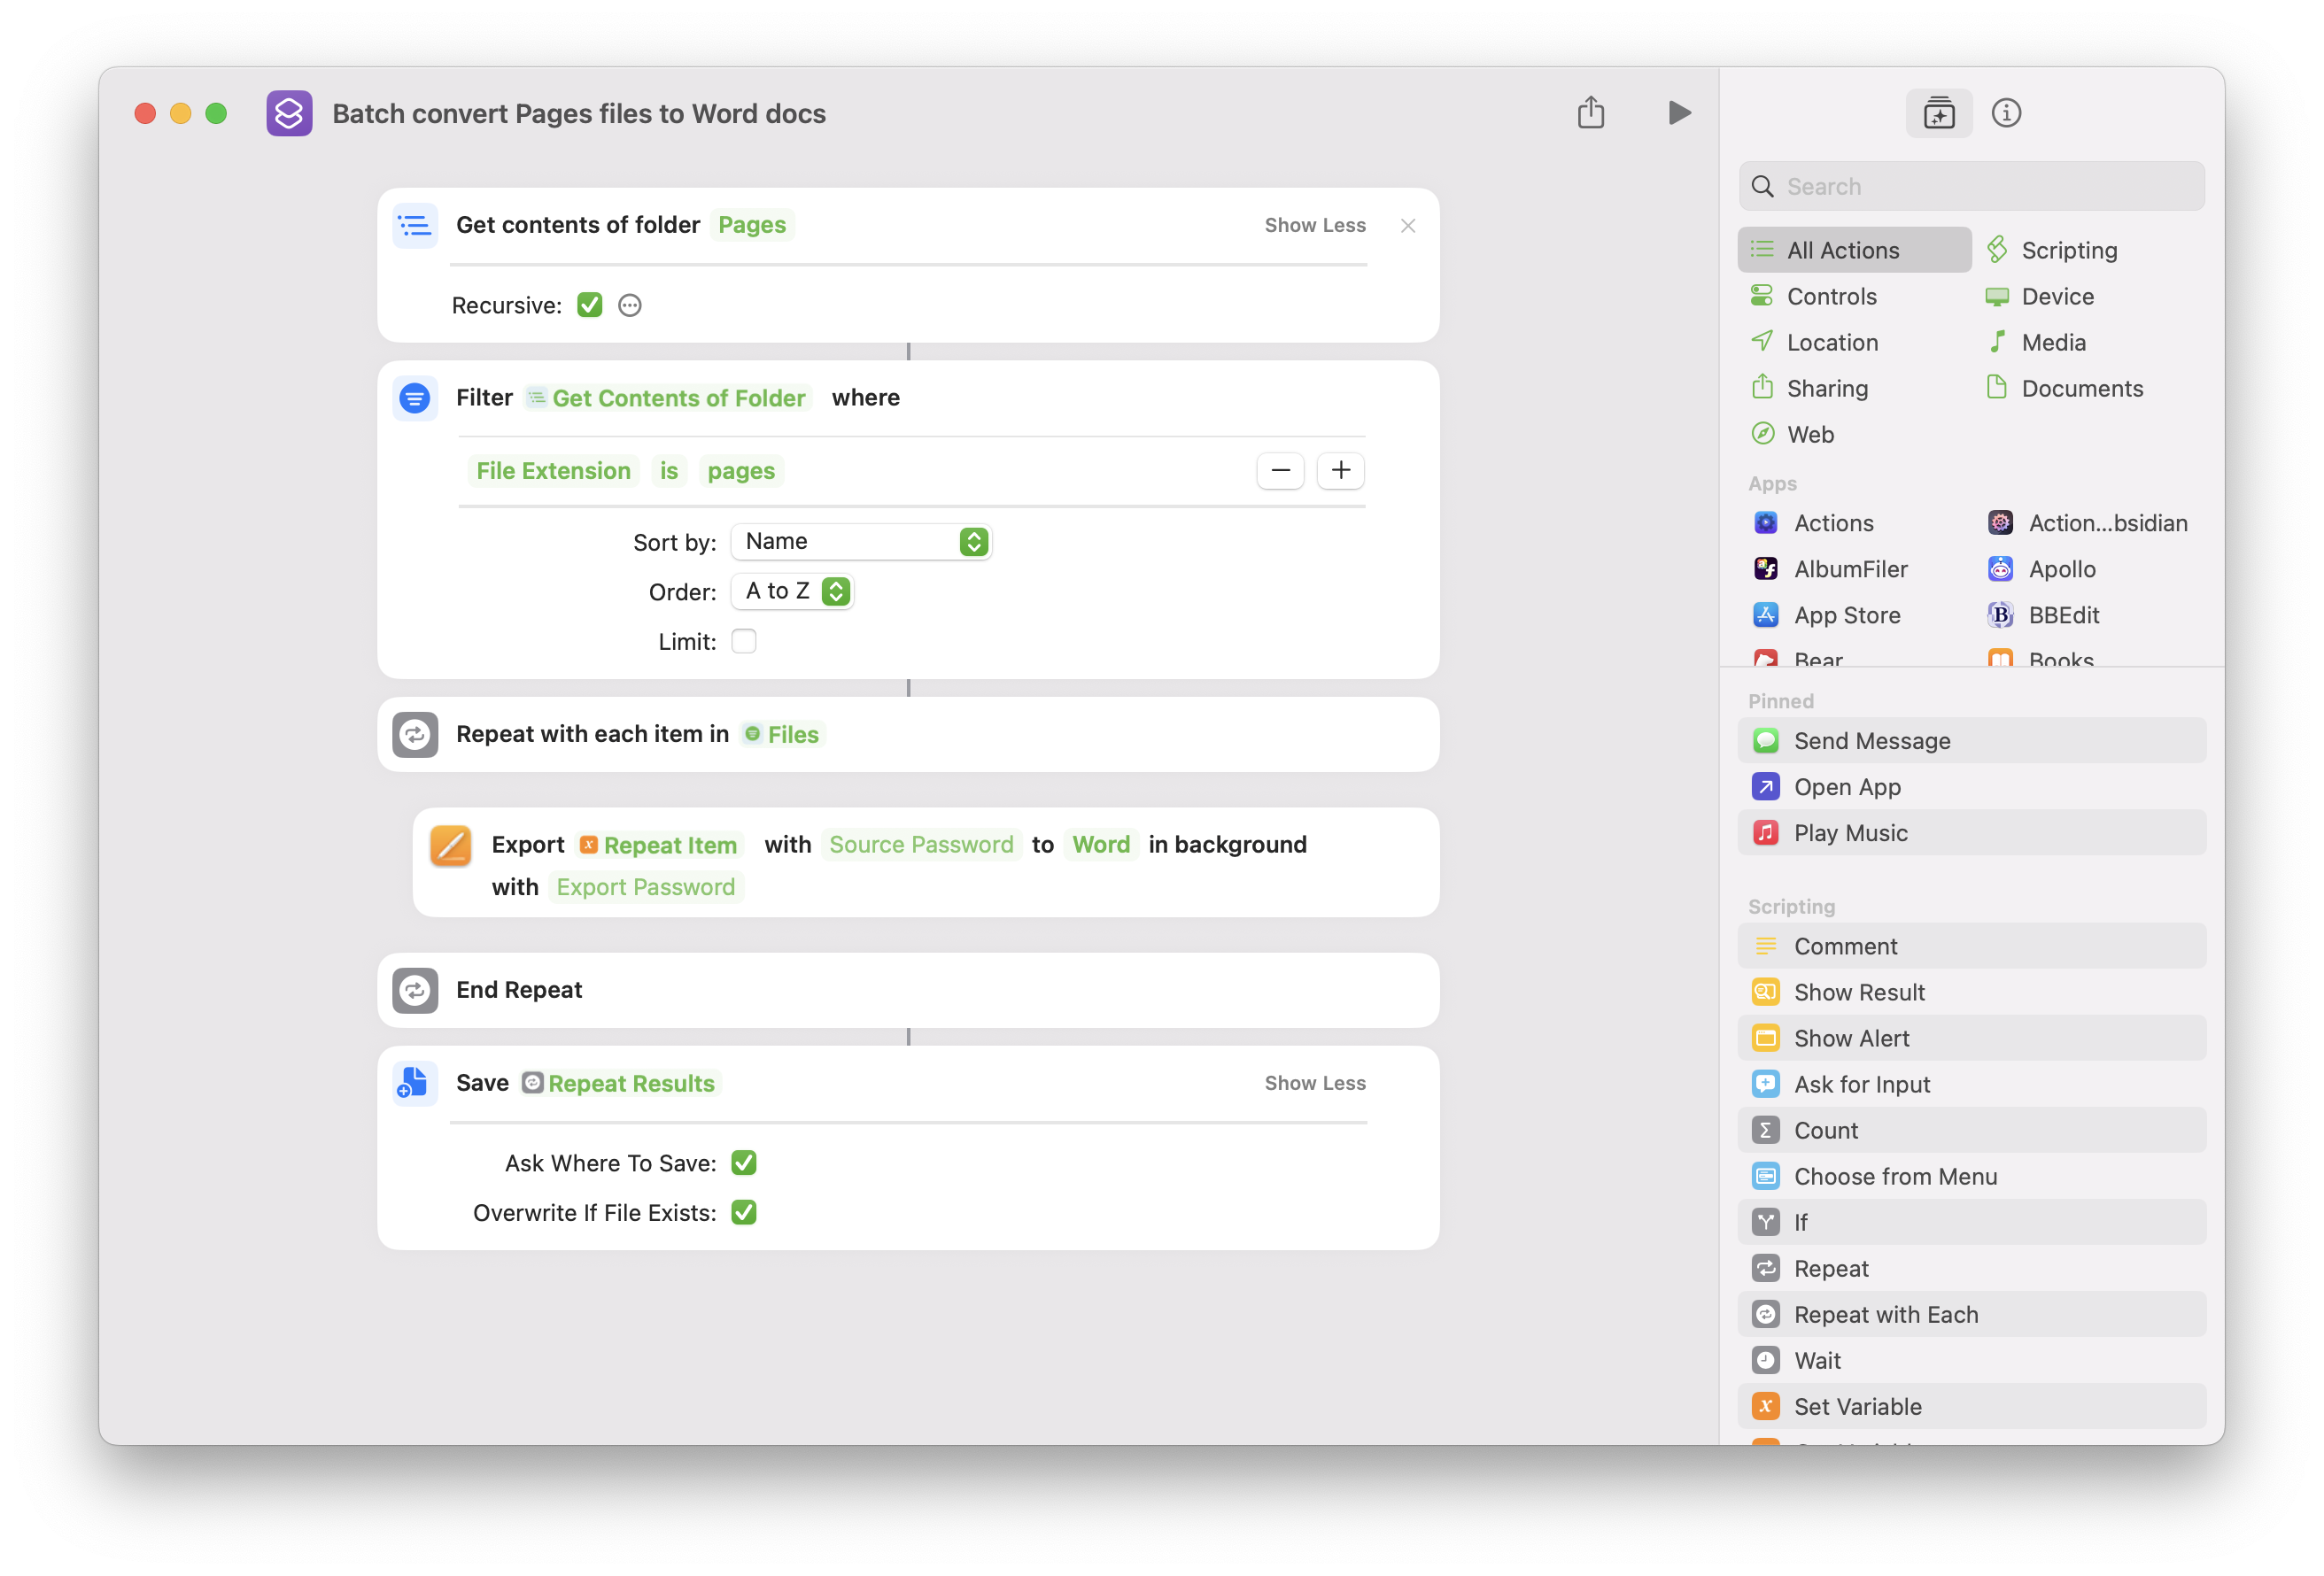Select the pinned Send Message action

tap(1971, 741)
